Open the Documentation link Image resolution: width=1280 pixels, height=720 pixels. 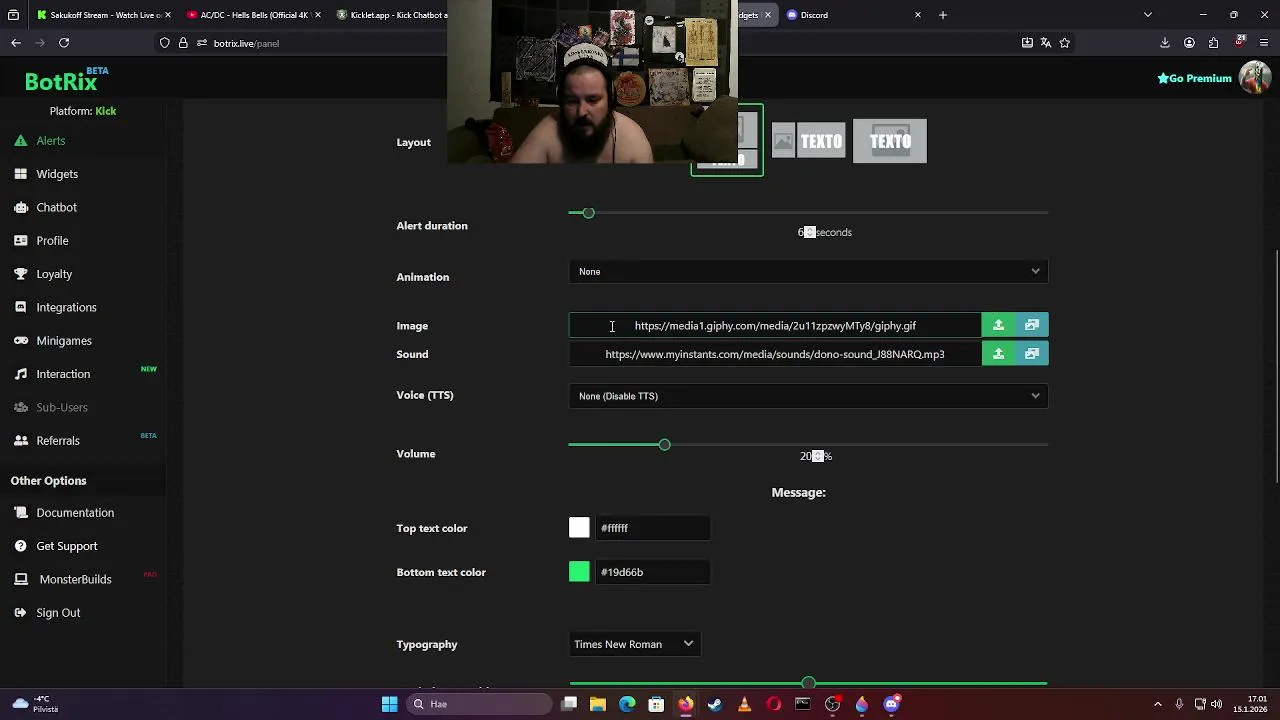(x=75, y=513)
